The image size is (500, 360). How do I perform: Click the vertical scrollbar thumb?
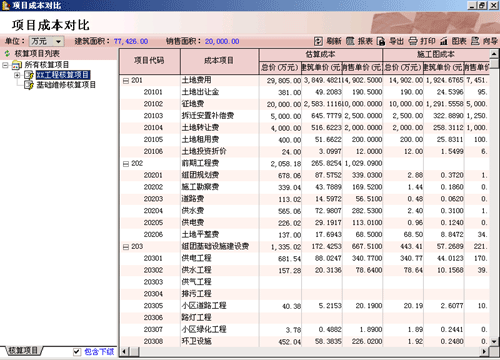[494, 64]
